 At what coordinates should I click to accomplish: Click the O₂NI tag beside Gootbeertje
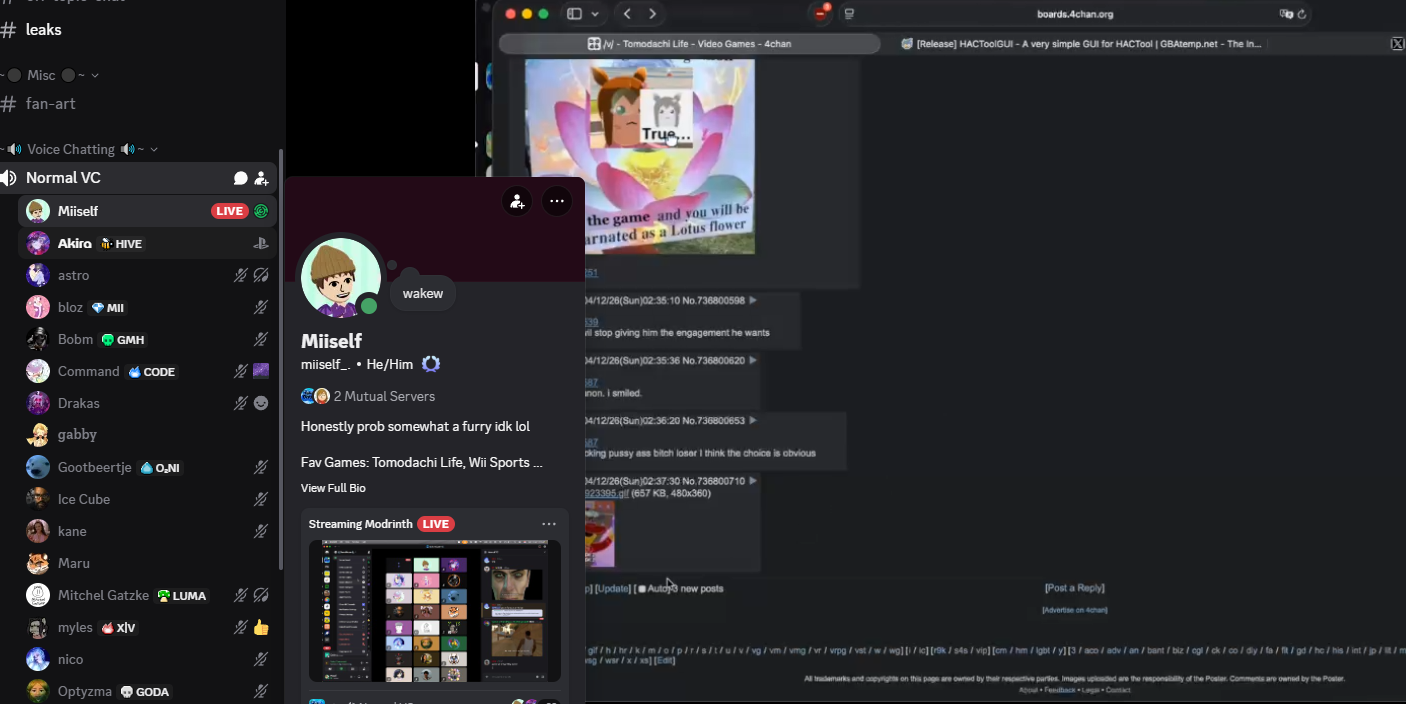coord(161,467)
